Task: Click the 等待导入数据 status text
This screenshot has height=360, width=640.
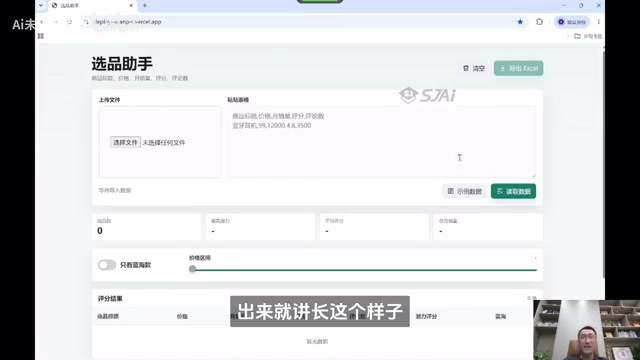Action: (x=115, y=190)
